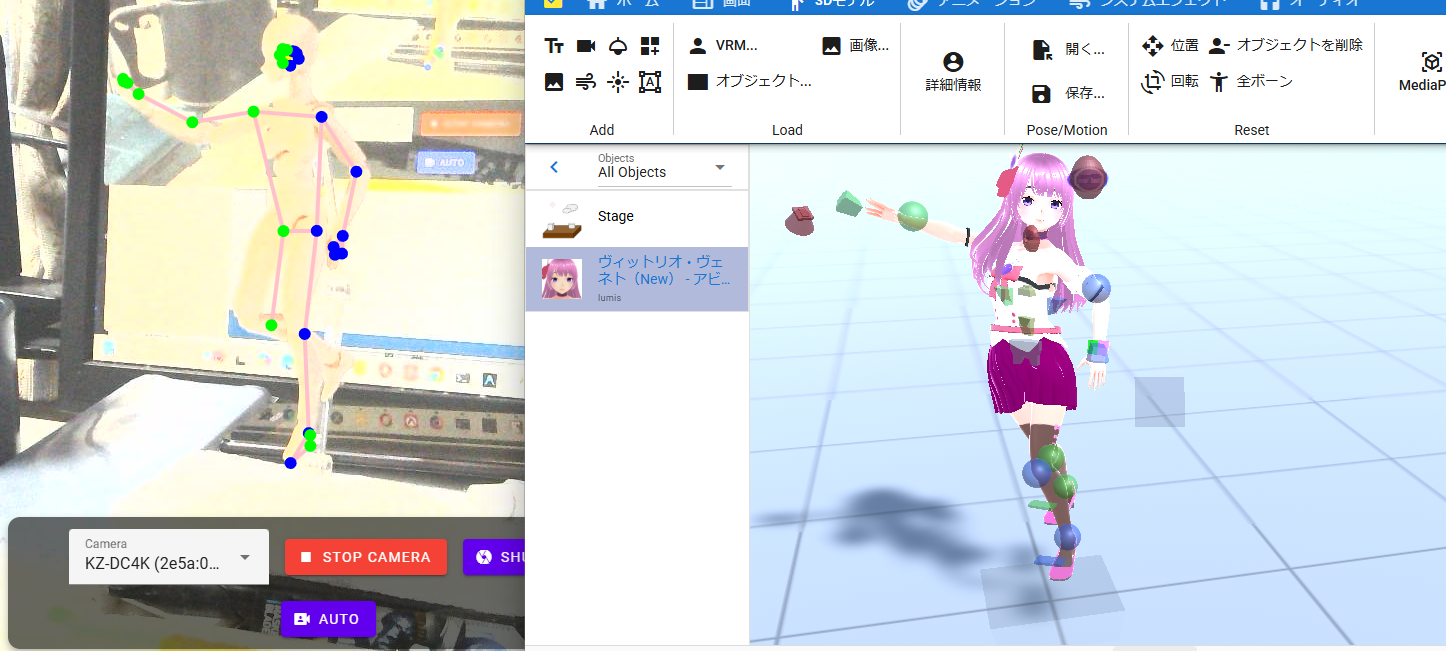Click the purple AUTO button
1446x651 pixels.
[328, 619]
